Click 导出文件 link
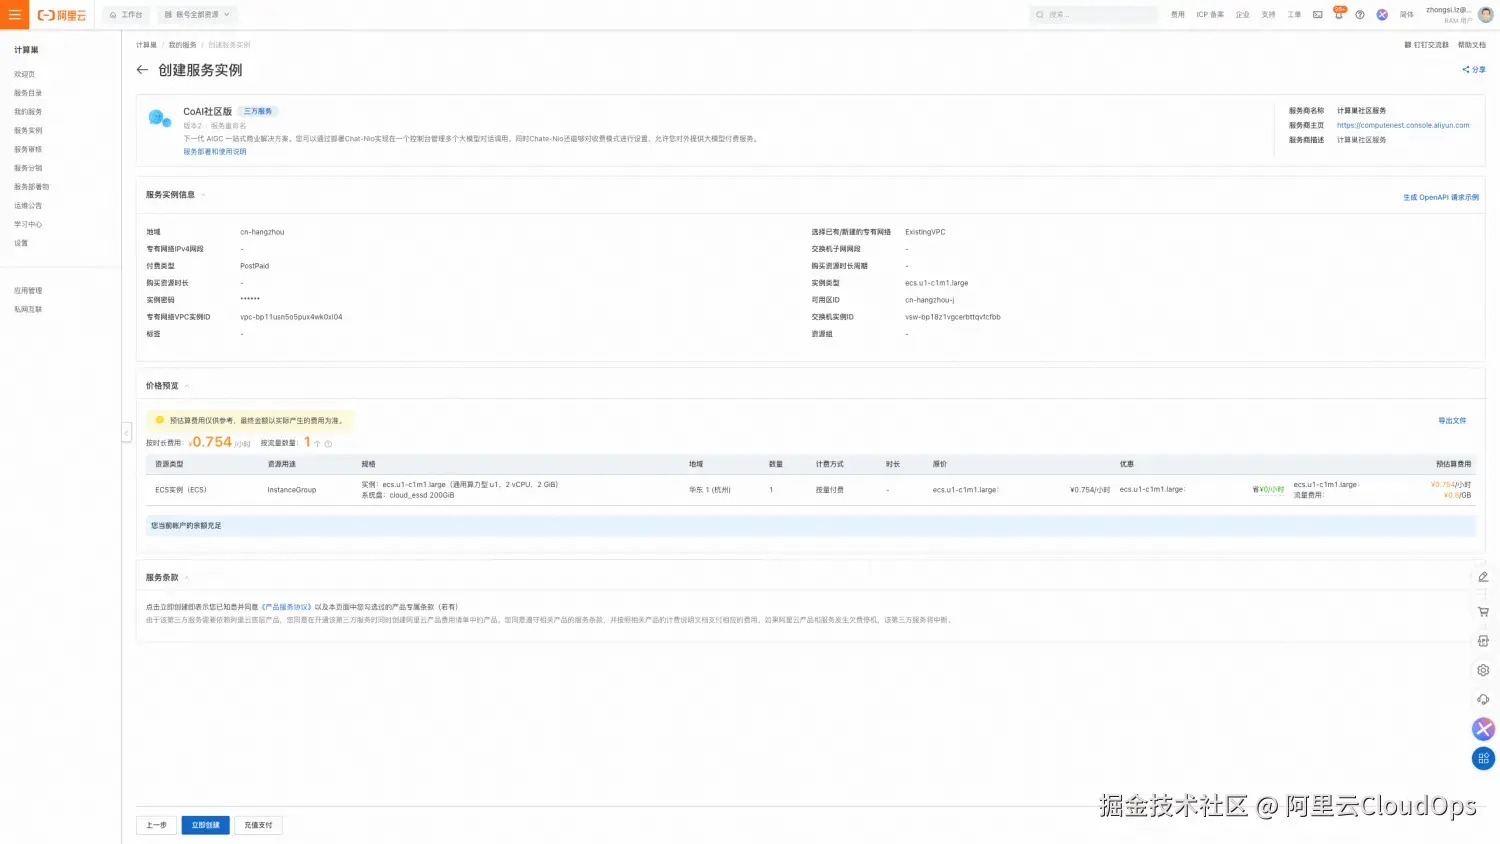 point(1452,421)
